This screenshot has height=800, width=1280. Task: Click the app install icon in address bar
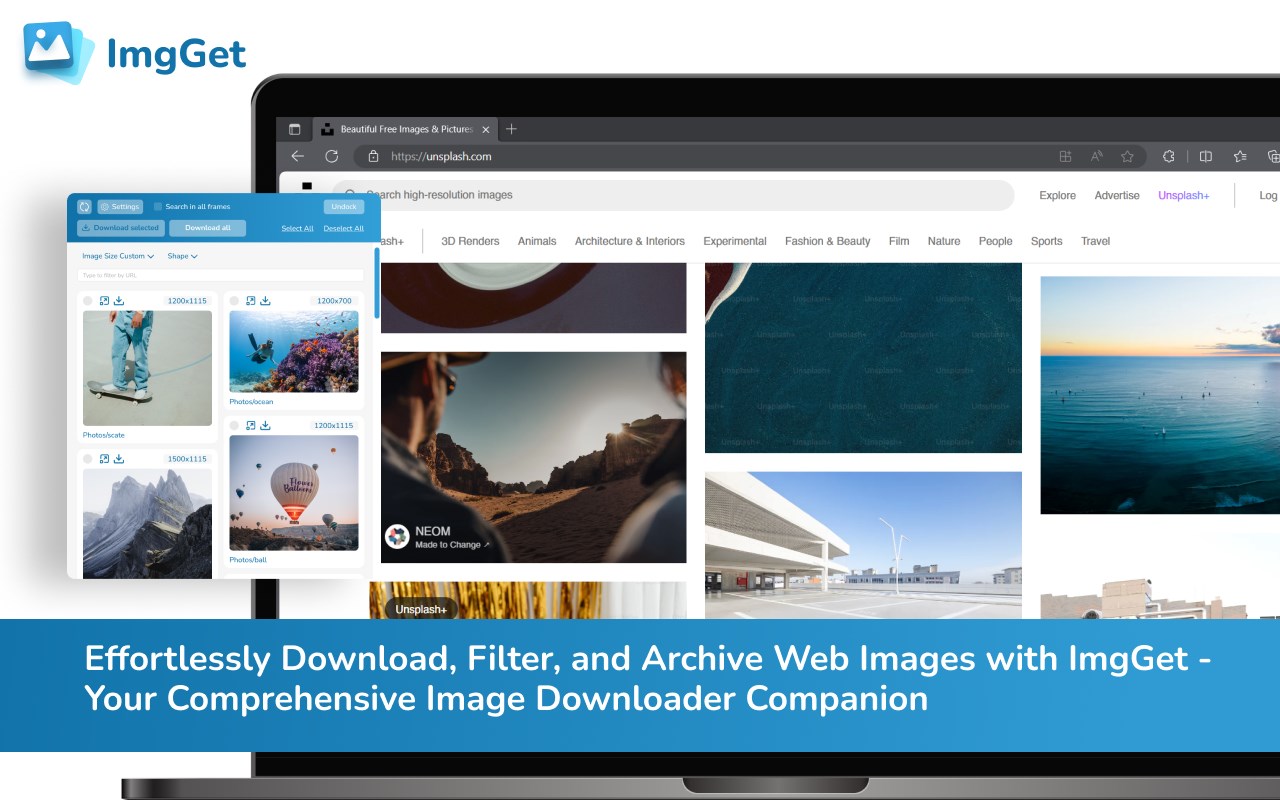click(1065, 156)
